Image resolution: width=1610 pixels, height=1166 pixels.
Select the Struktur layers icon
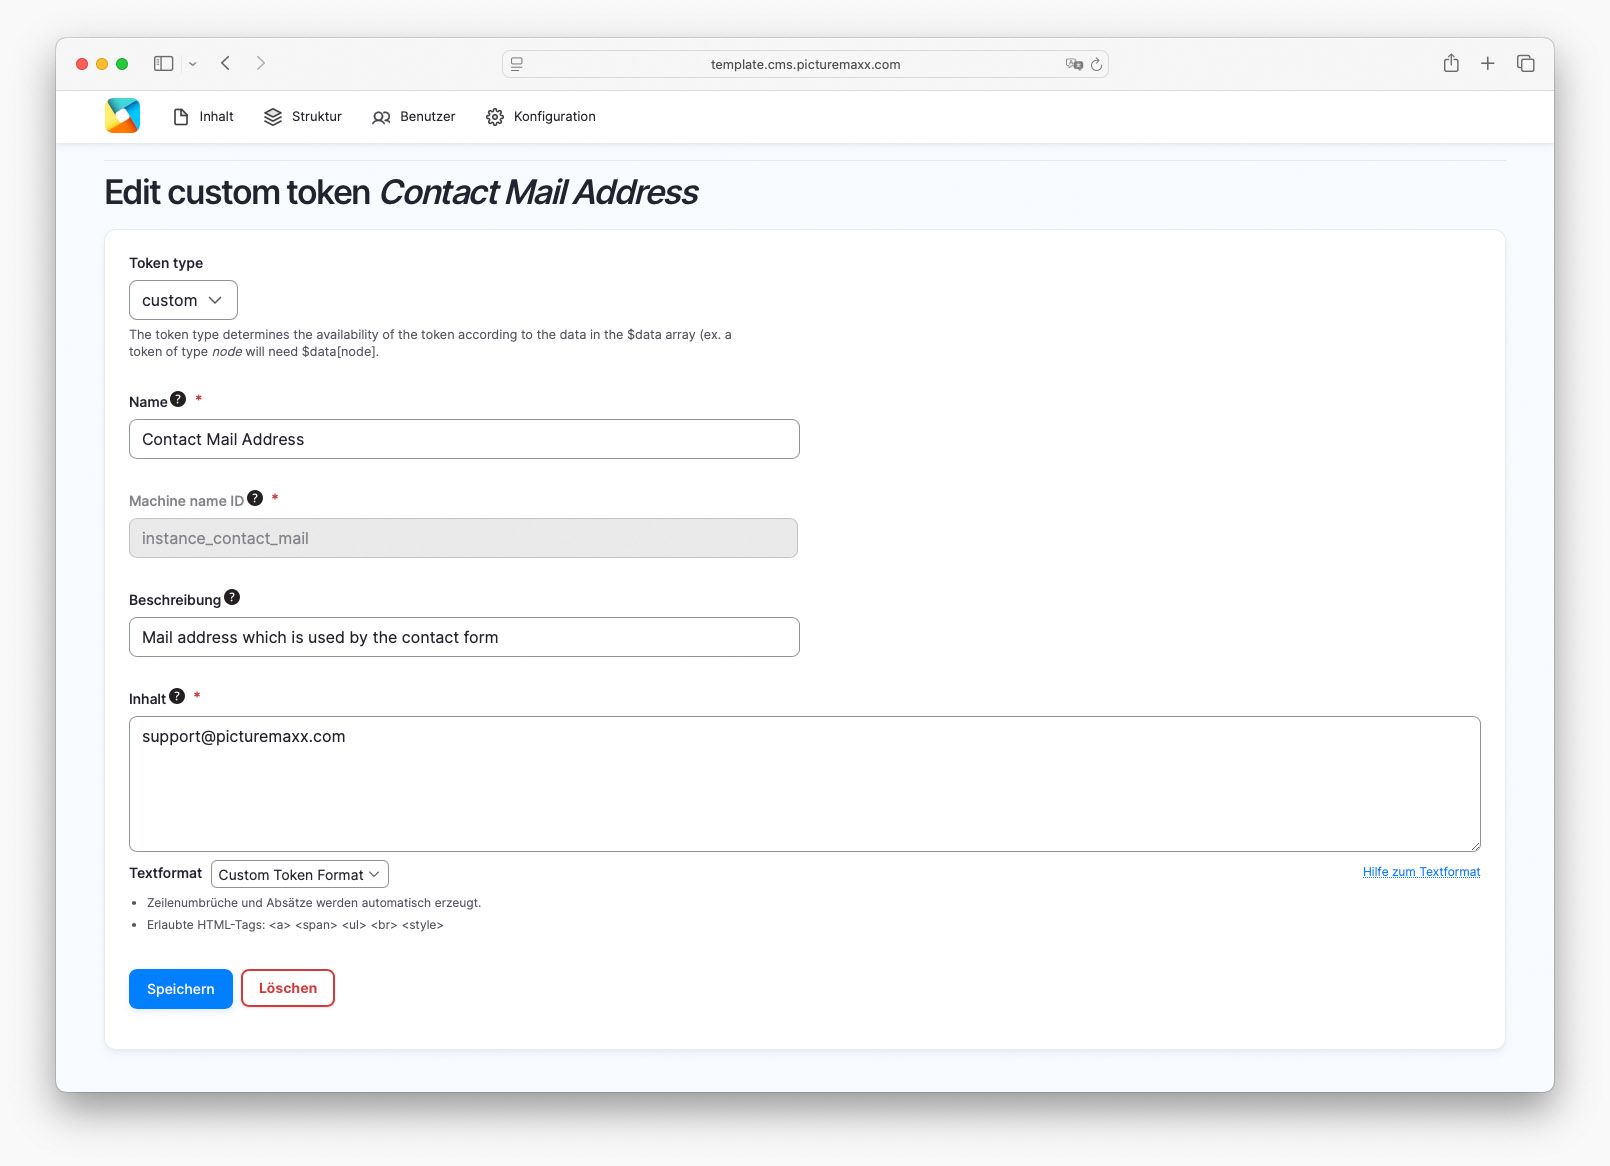click(x=271, y=116)
